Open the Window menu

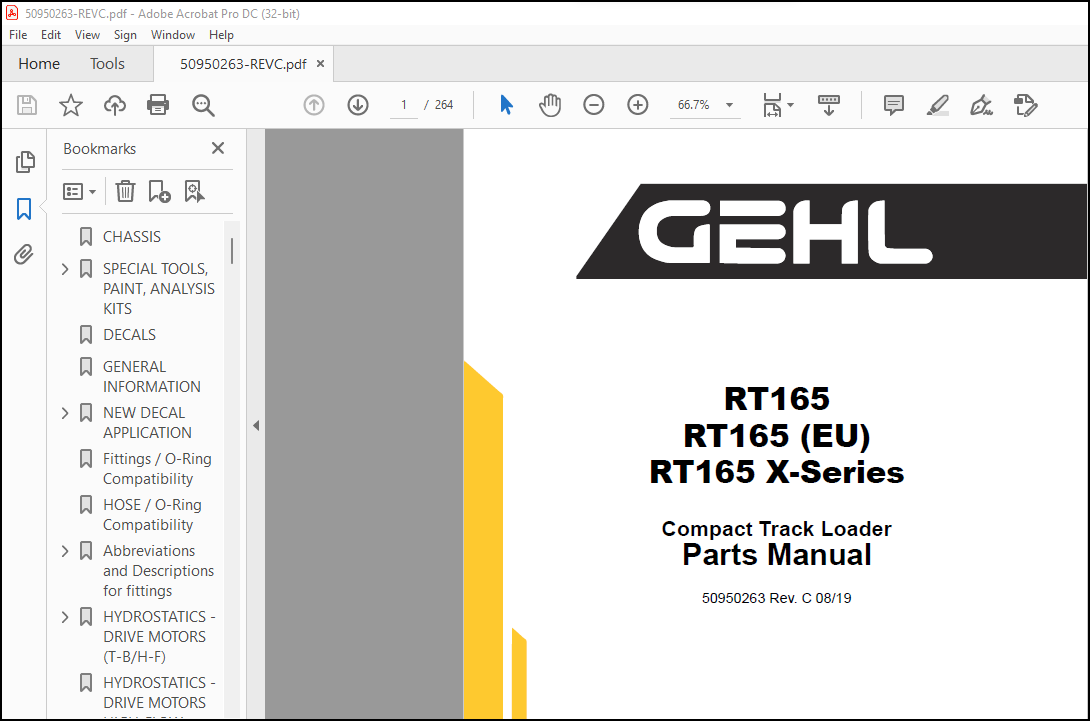click(x=172, y=35)
